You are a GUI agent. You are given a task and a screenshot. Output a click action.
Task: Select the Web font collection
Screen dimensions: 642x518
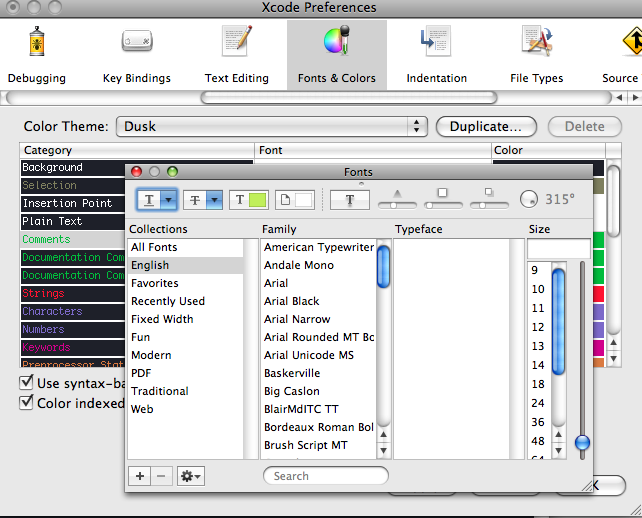[x=185, y=409]
